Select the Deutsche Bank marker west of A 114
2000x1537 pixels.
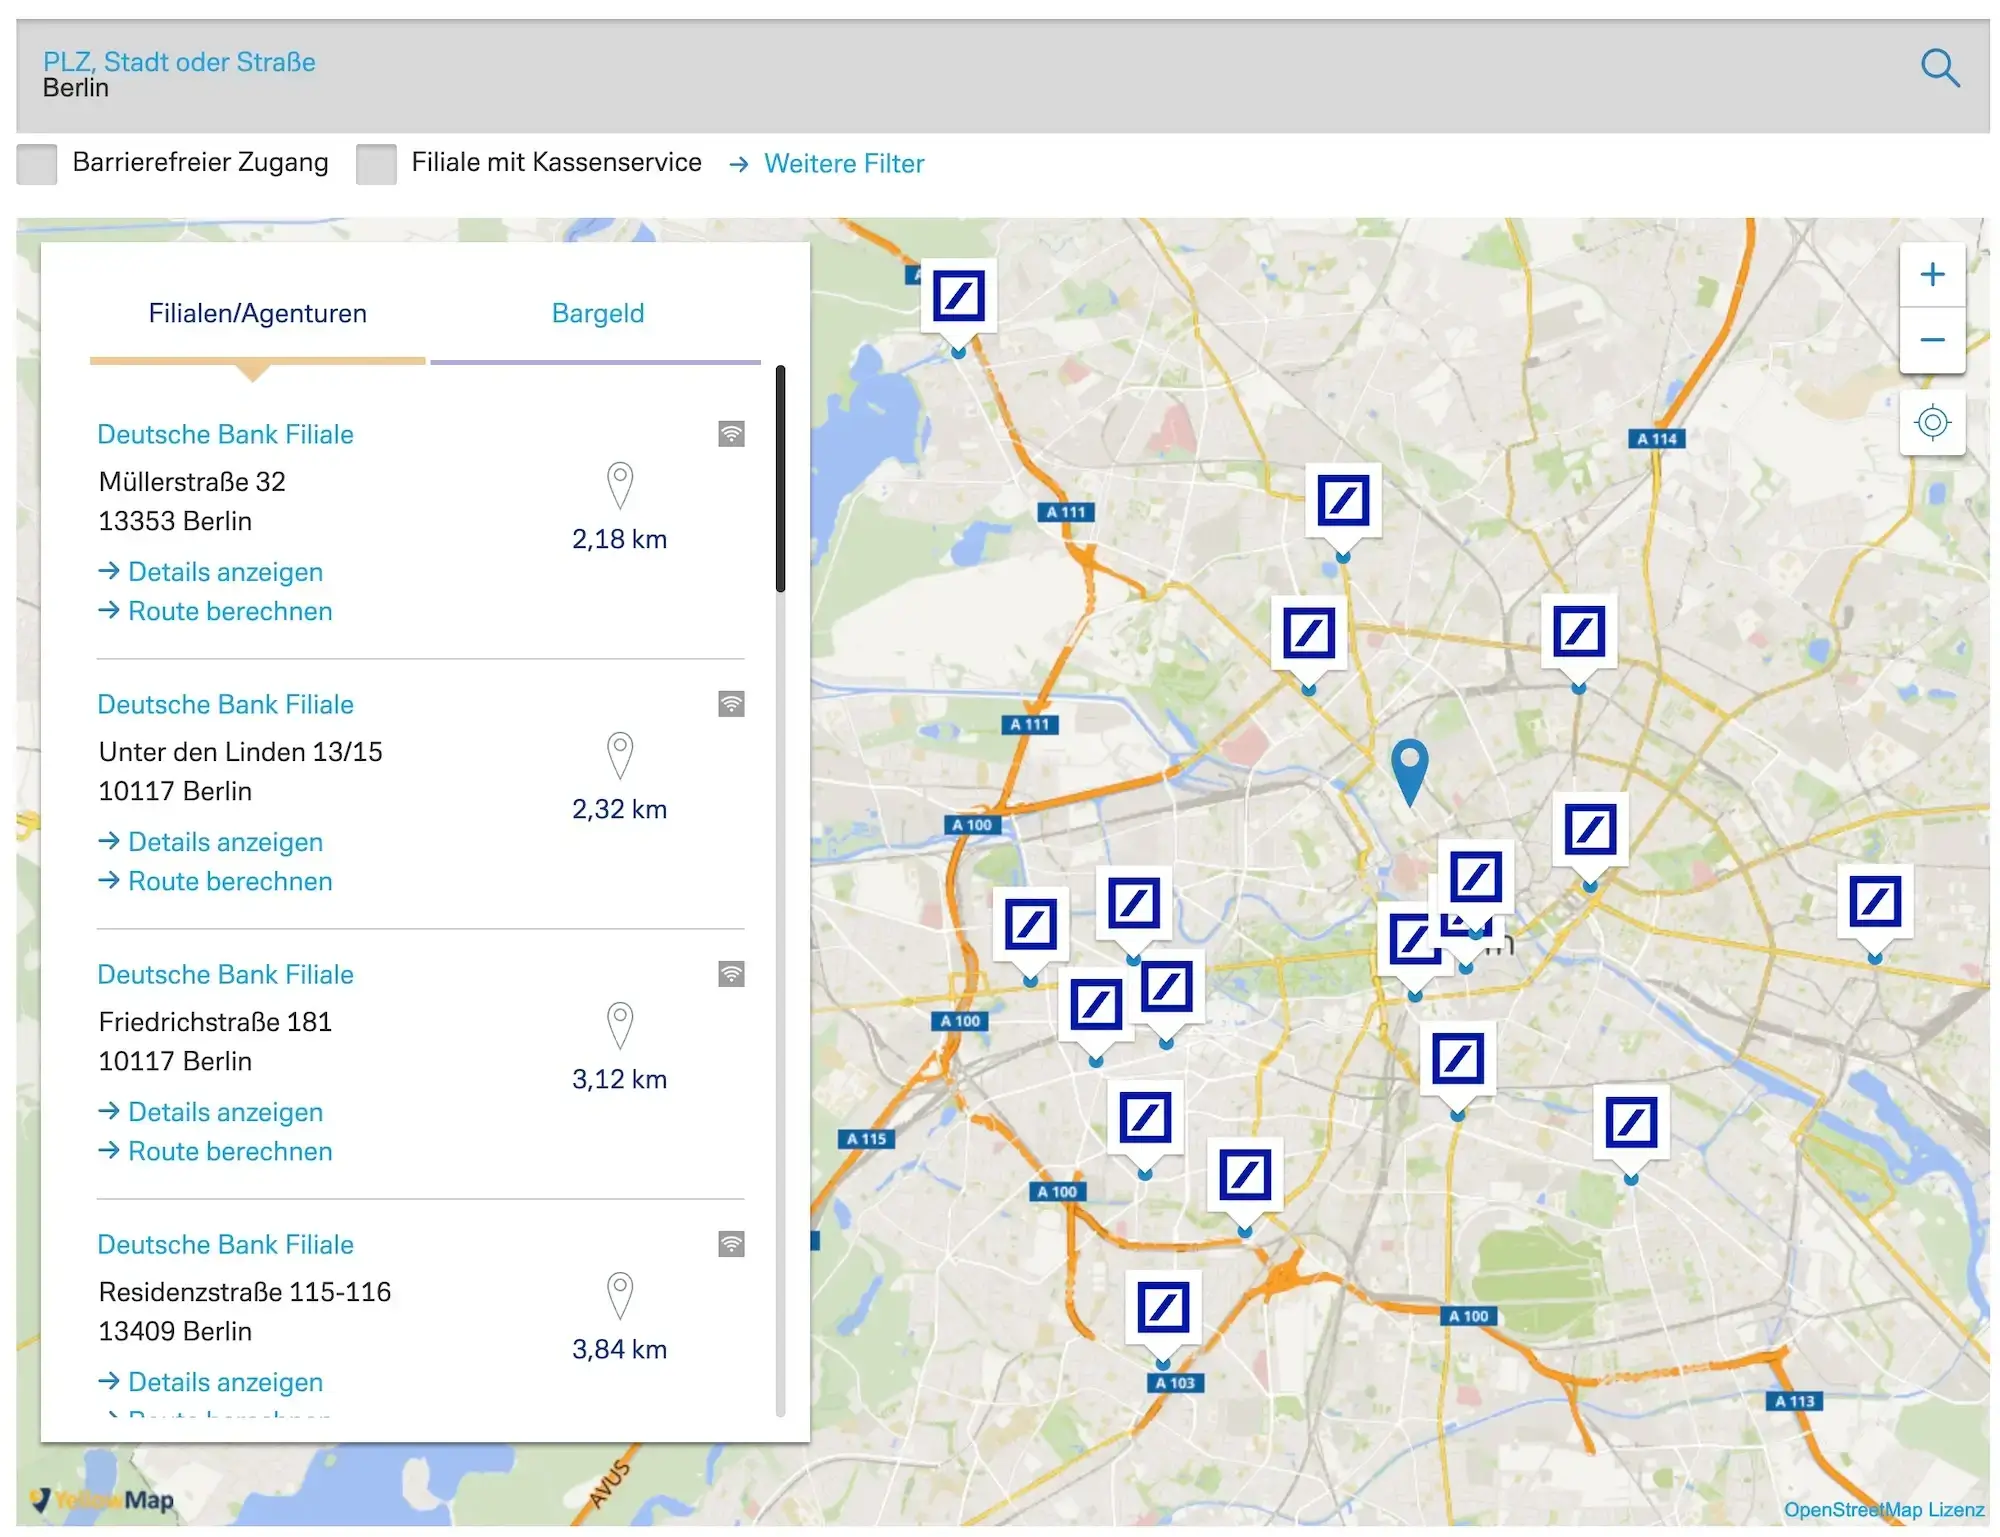[x=1343, y=501]
